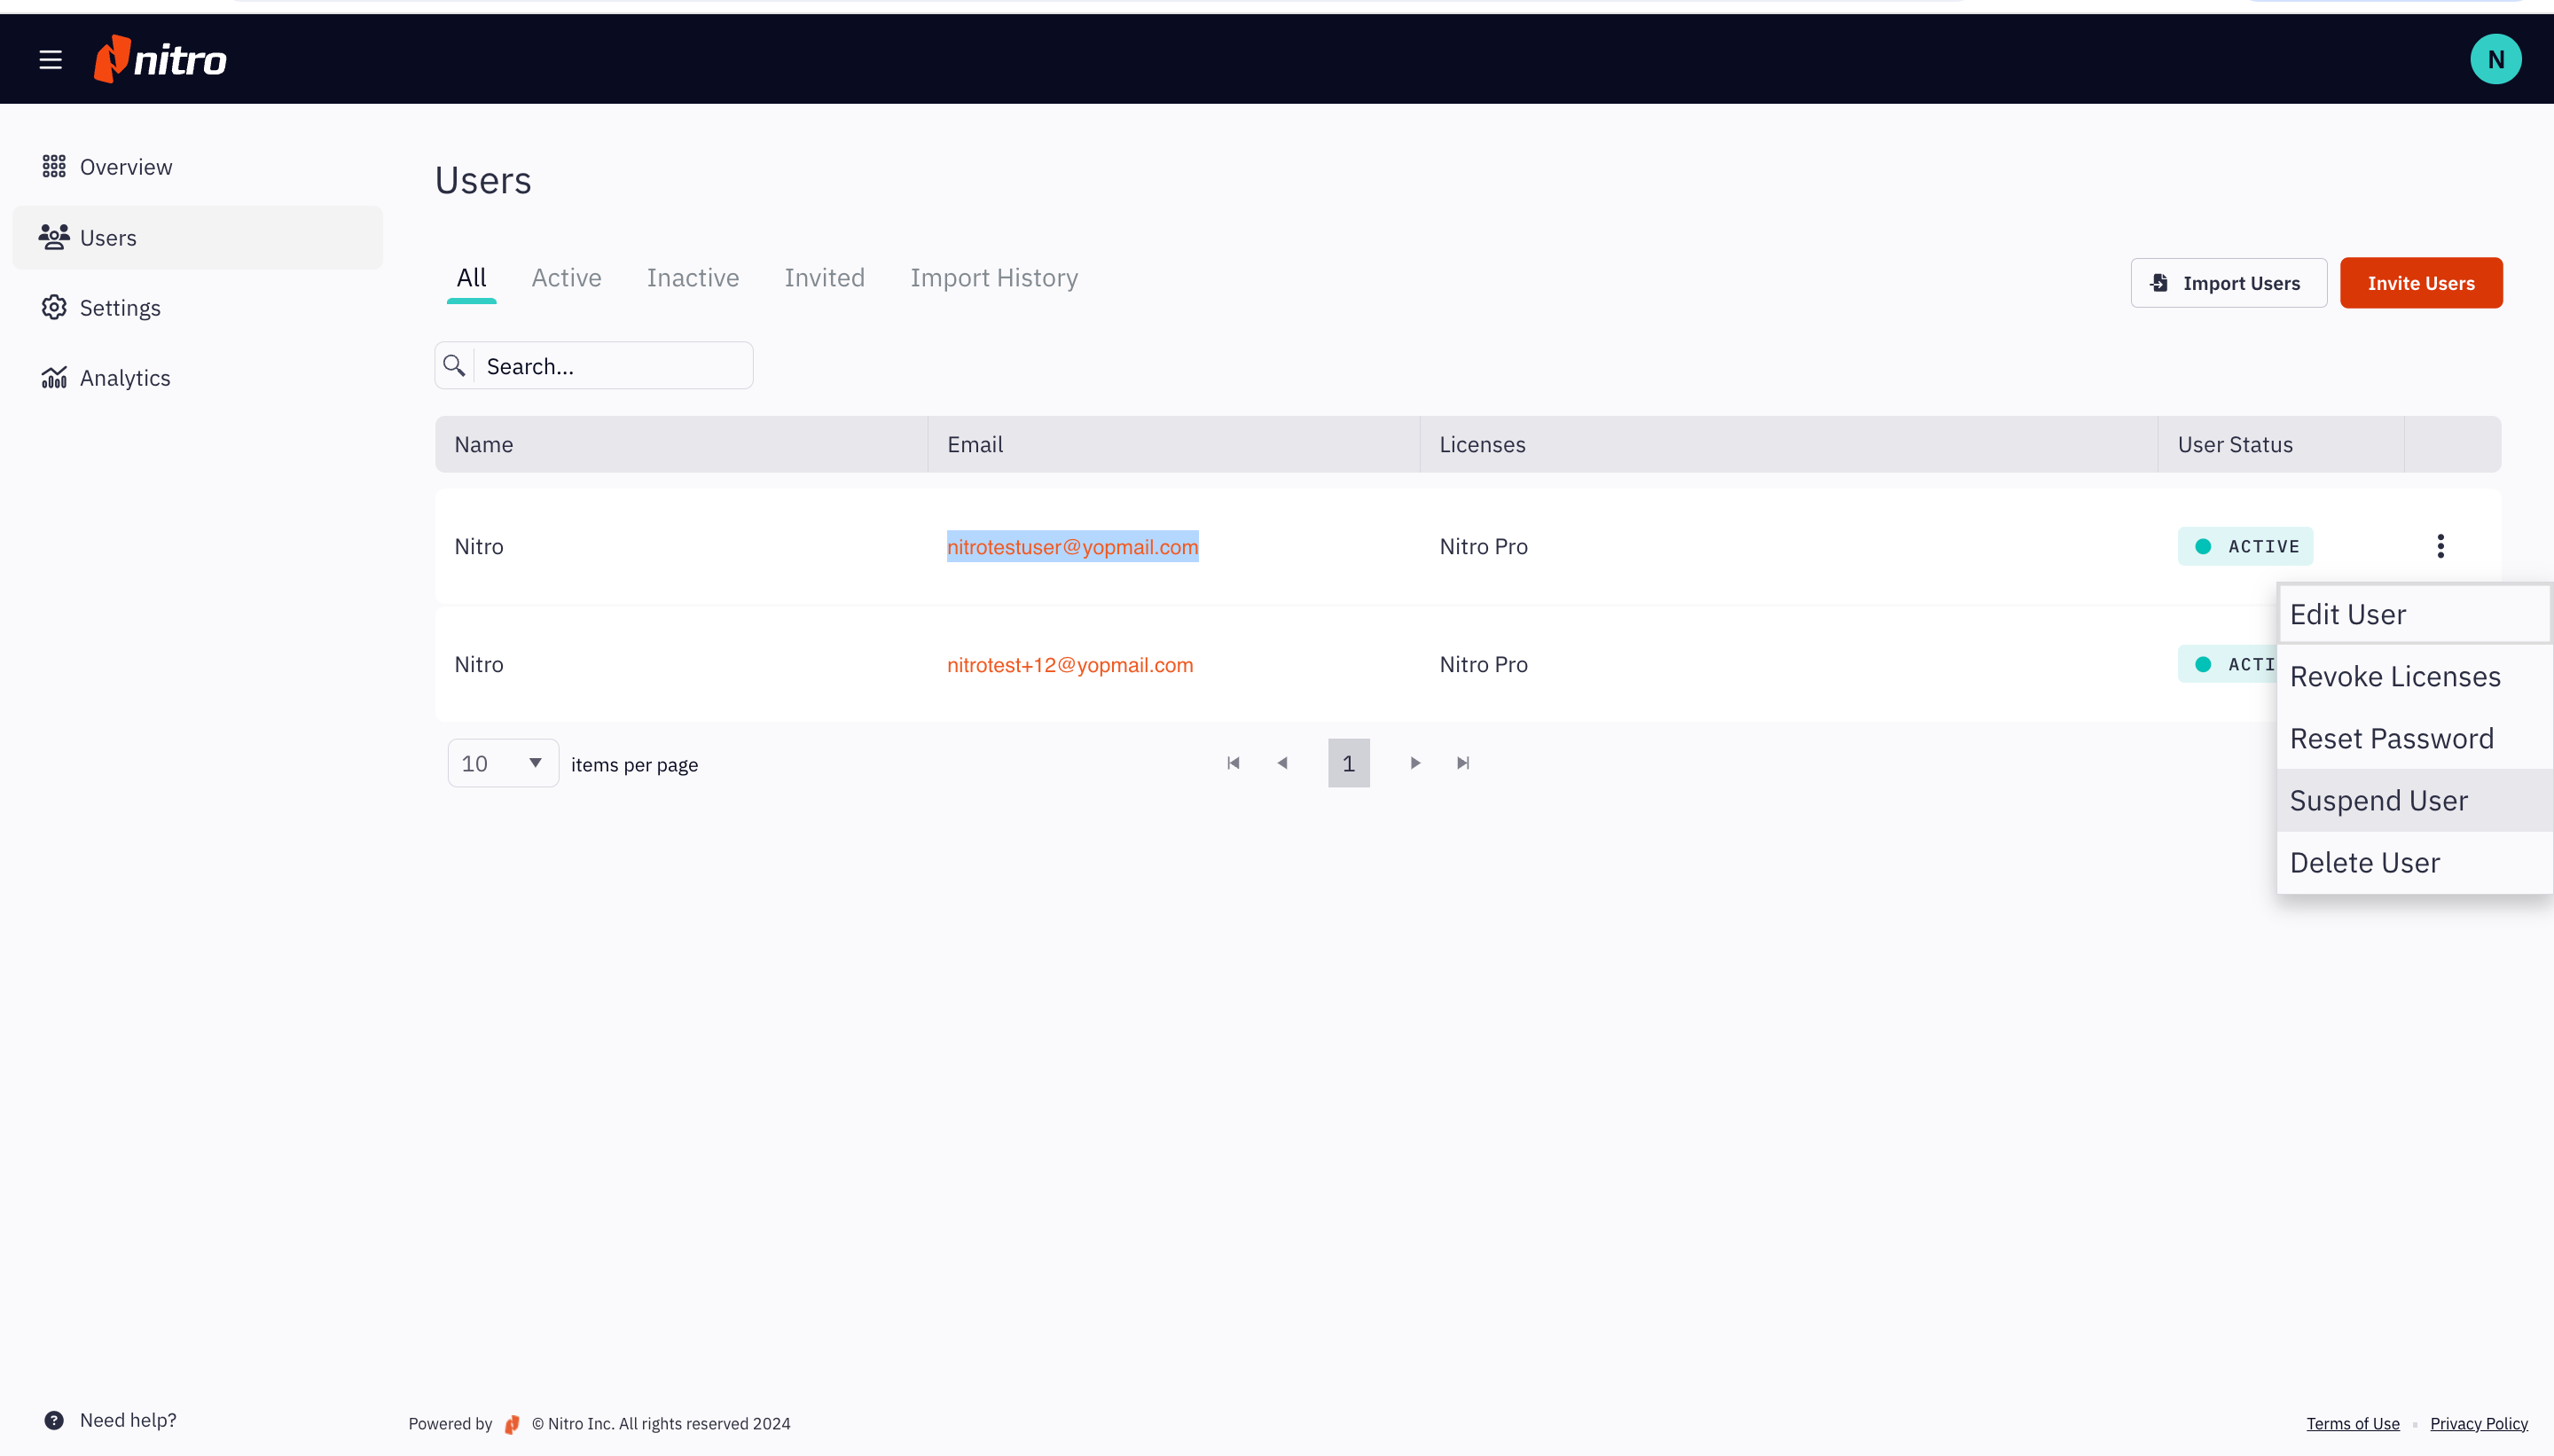Open three-dot menu for nitrotestuser row
Viewport: 2554px width, 1456px height.
click(2440, 546)
